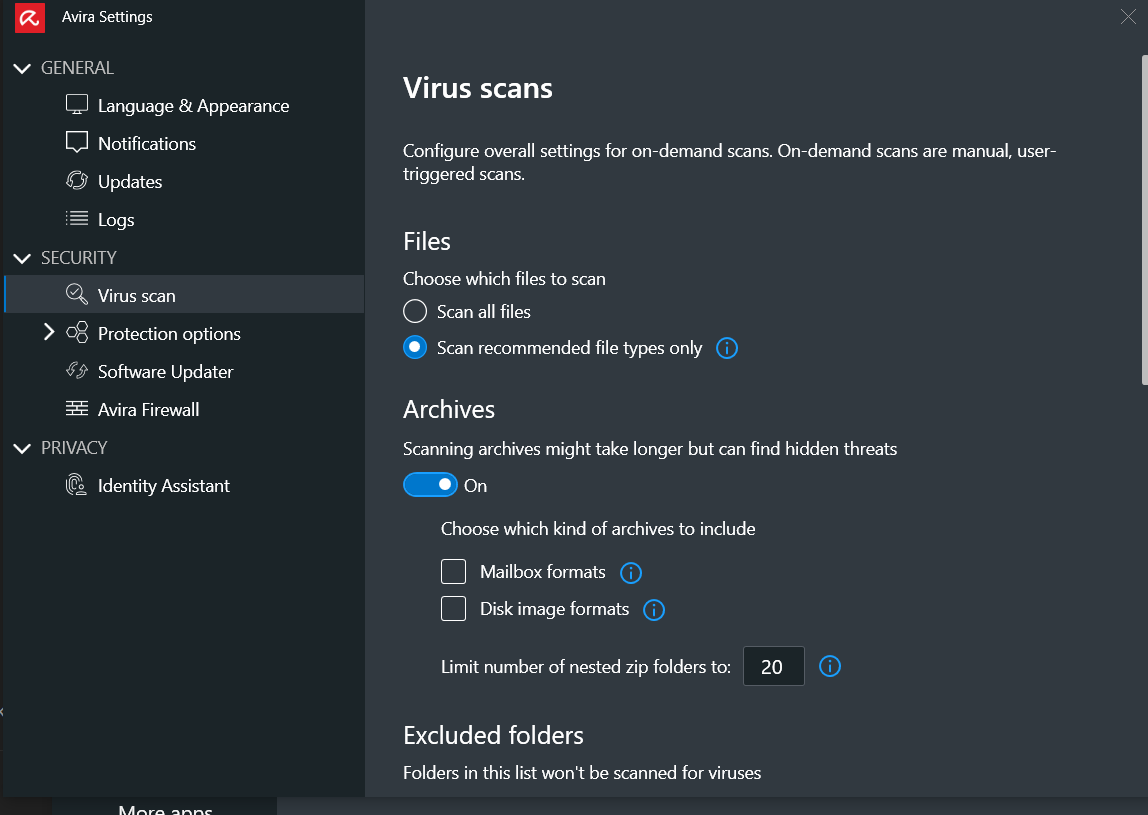Viewport: 1148px width, 815px height.
Task: Collapse the SECURITY section chevron
Action: [x=22, y=258]
